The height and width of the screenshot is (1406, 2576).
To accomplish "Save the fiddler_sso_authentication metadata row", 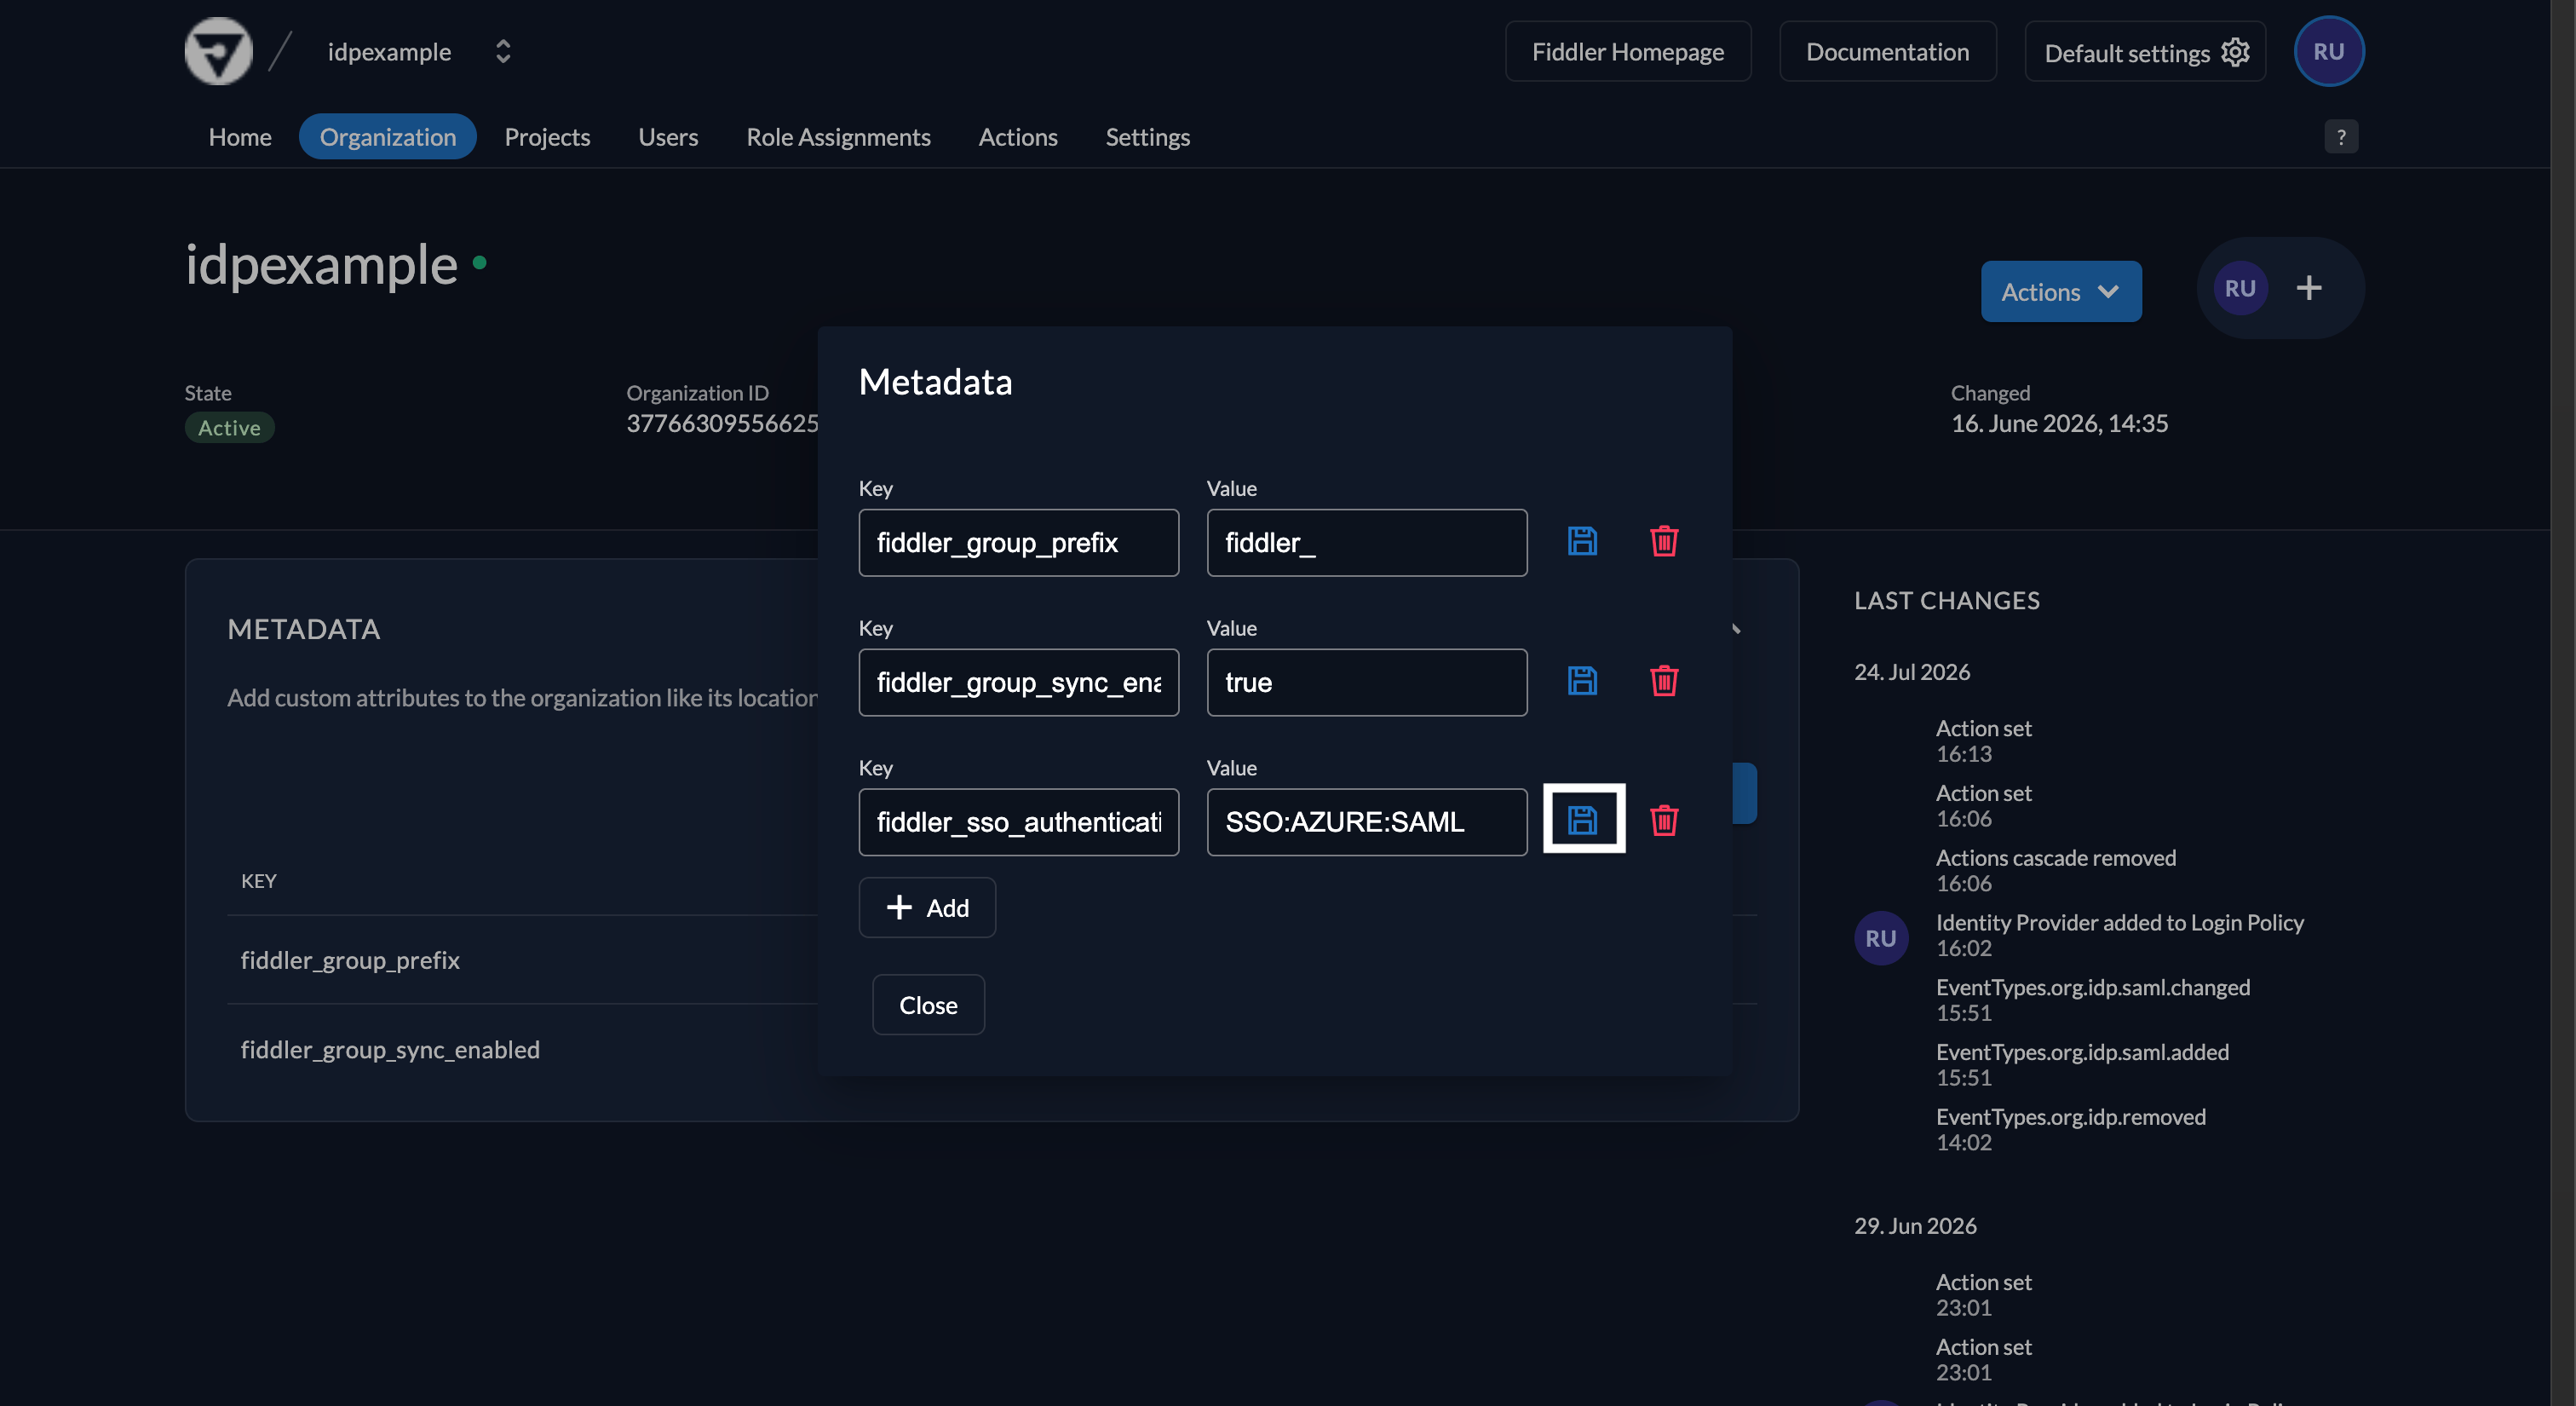I will tap(1583, 819).
